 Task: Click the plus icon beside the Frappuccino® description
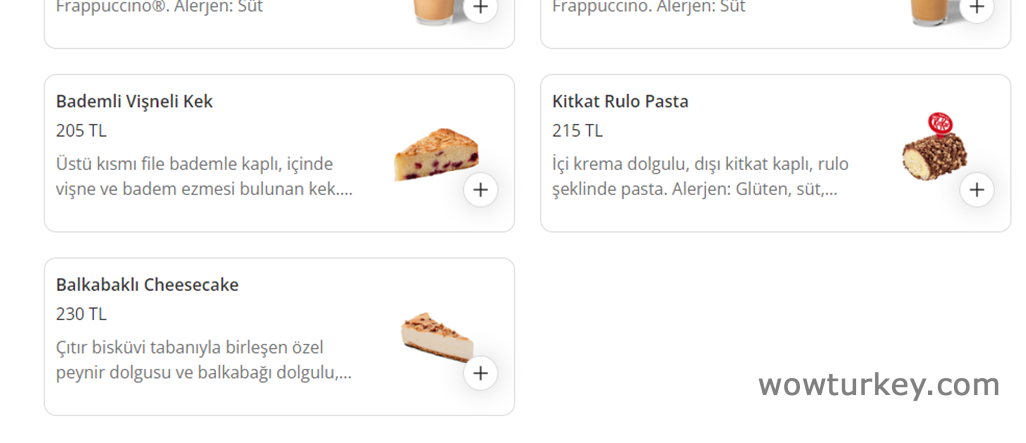[480, 9]
